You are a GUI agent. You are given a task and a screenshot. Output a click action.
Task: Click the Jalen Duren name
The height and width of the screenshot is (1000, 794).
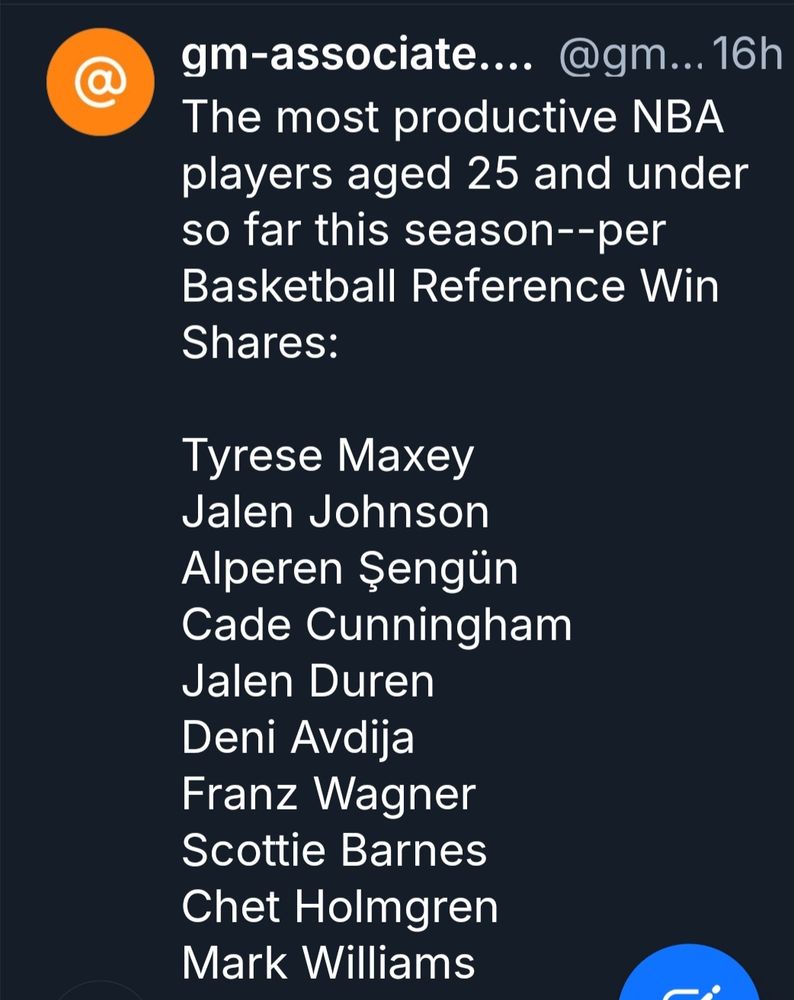coord(308,681)
